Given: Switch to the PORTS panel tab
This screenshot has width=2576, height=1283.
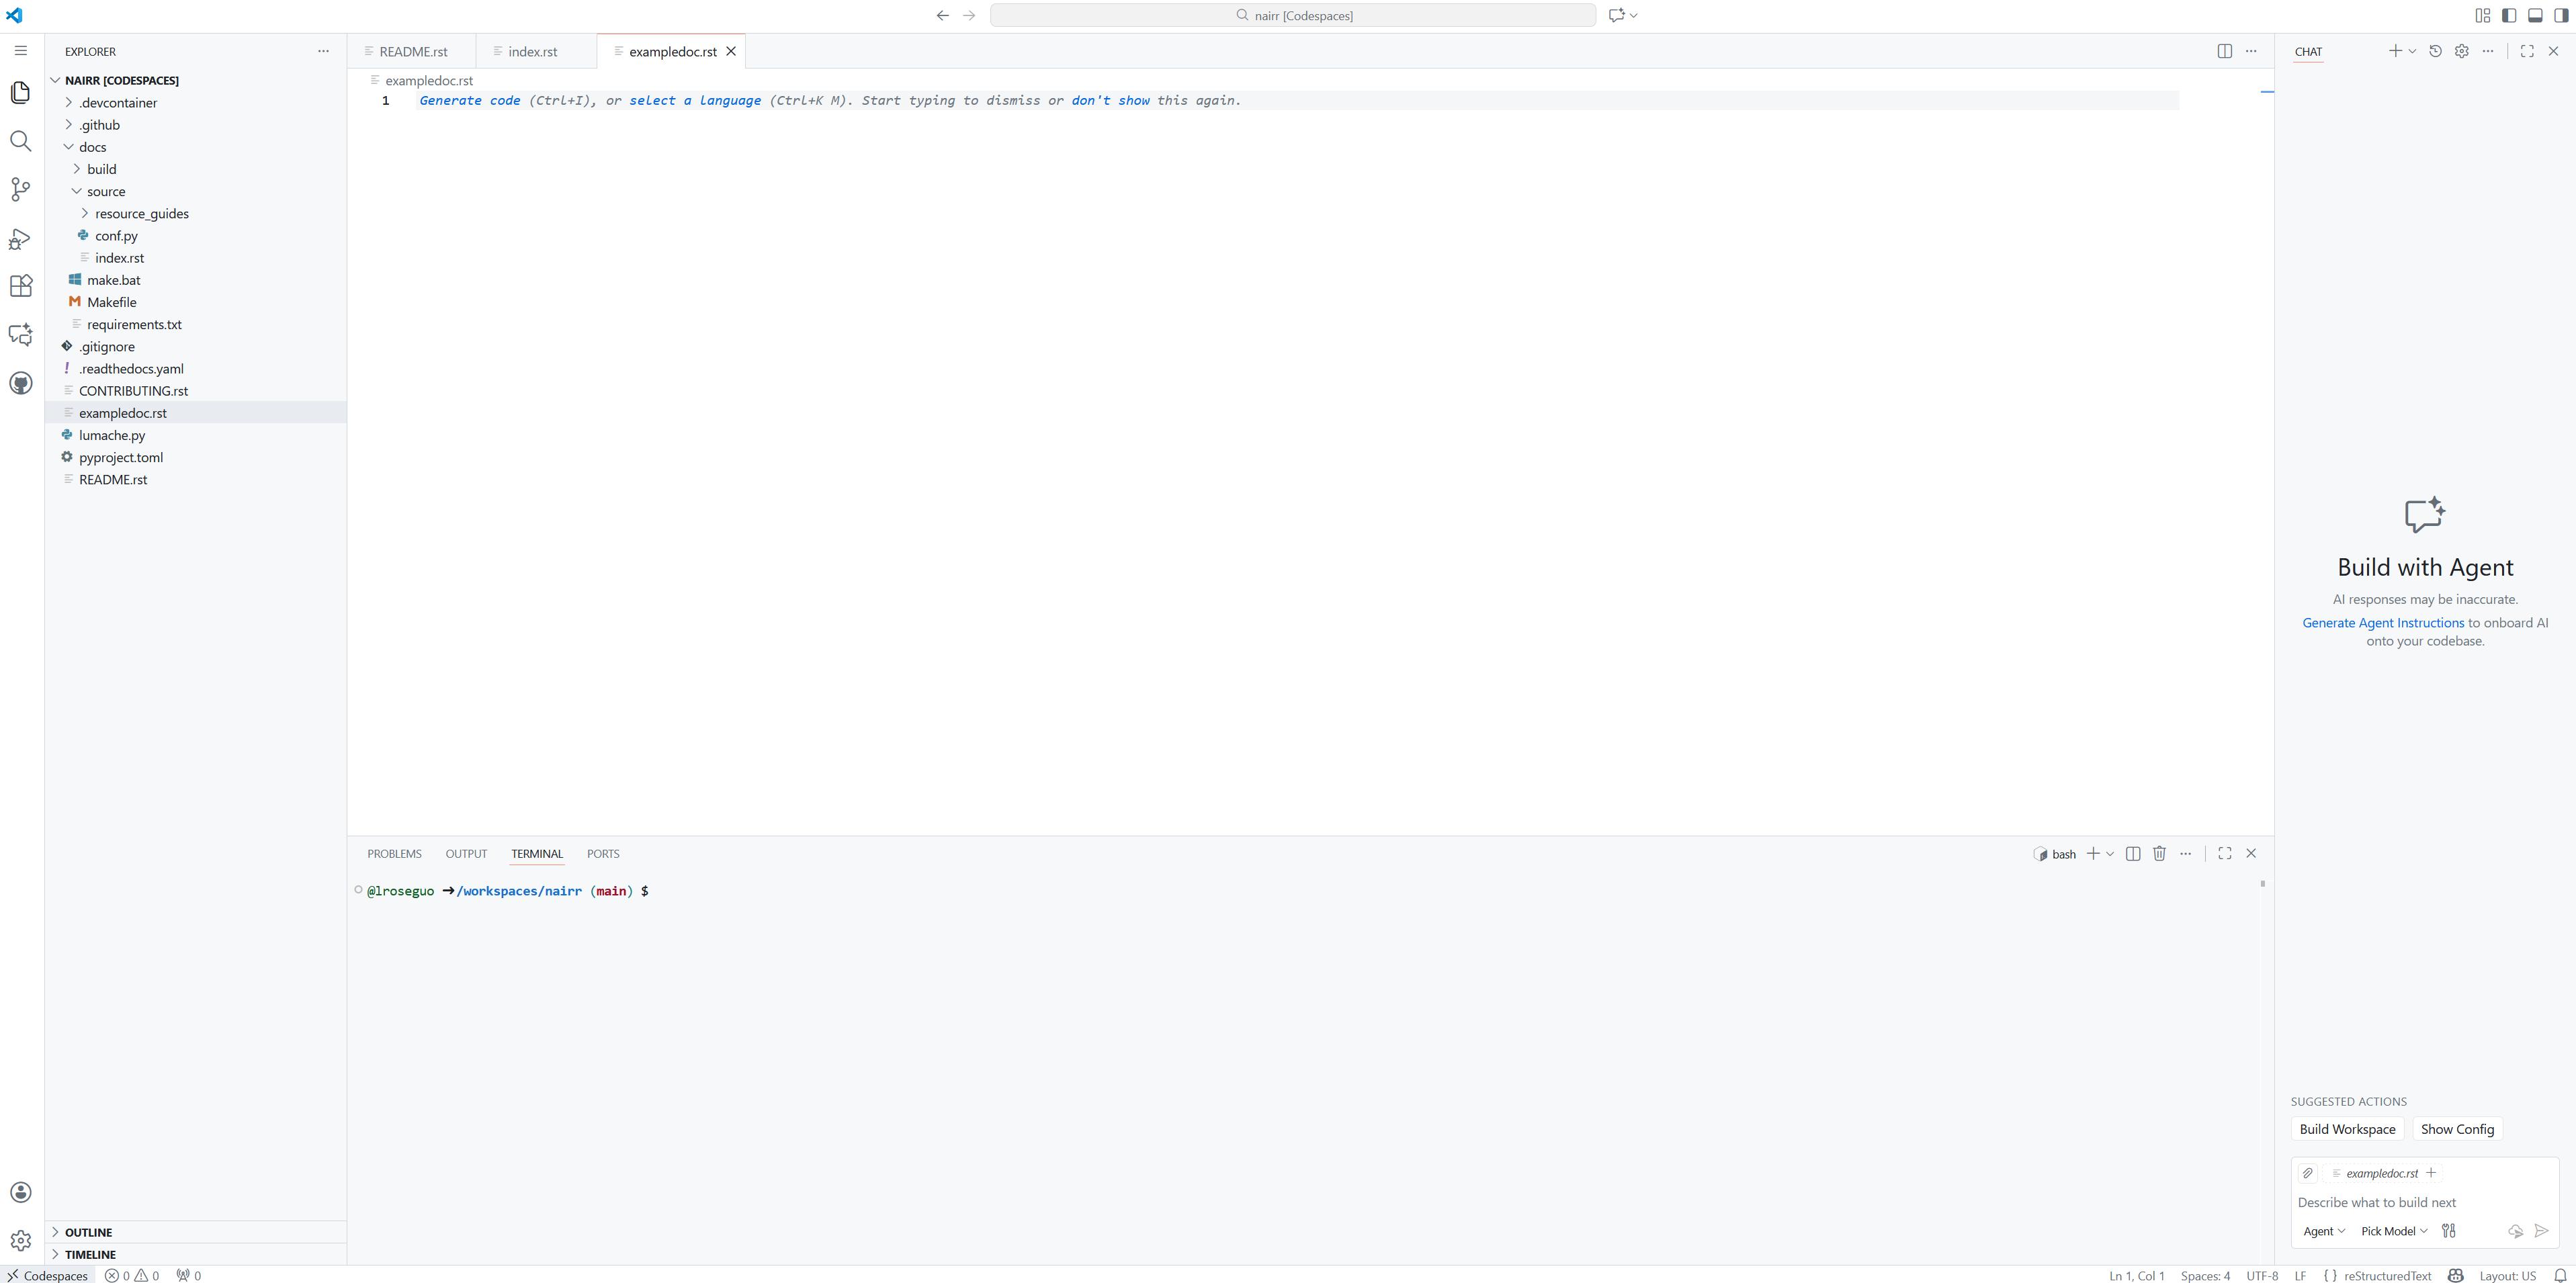Looking at the screenshot, I should point(603,854).
